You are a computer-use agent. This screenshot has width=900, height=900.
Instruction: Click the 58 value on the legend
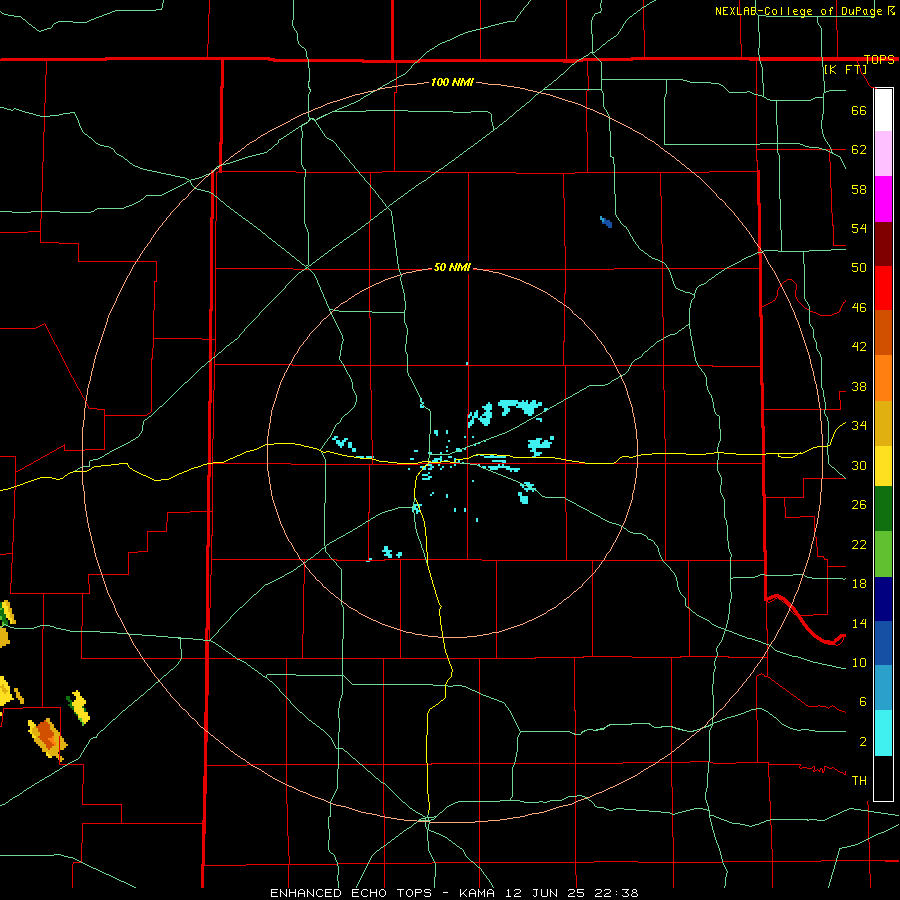coord(859,189)
